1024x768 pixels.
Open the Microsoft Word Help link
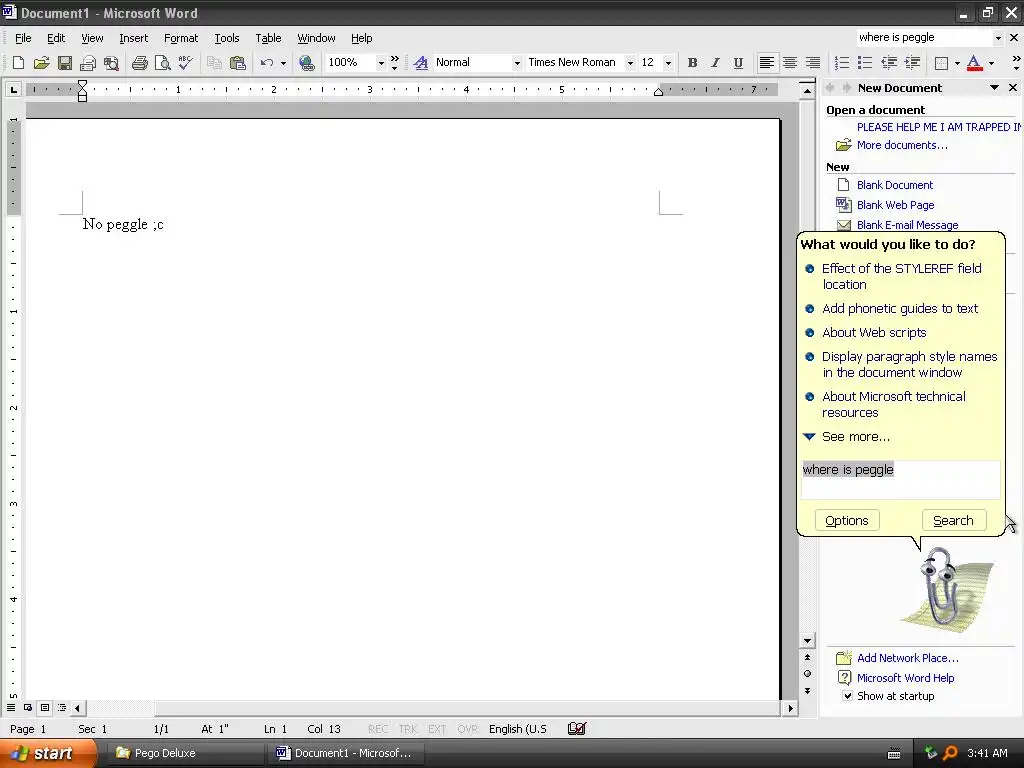pyautogui.click(x=905, y=678)
